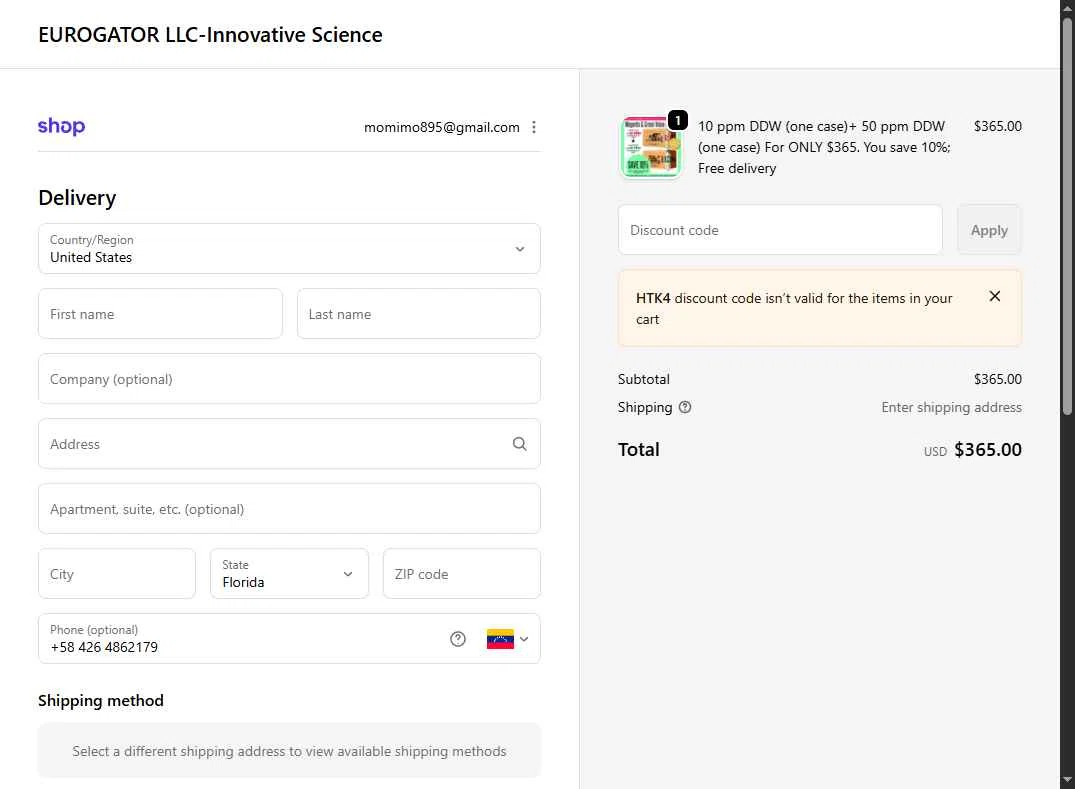This screenshot has height=789, width=1075.
Task: Click the Select a different shipping address notice
Action: pyautogui.click(x=289, y=751)
